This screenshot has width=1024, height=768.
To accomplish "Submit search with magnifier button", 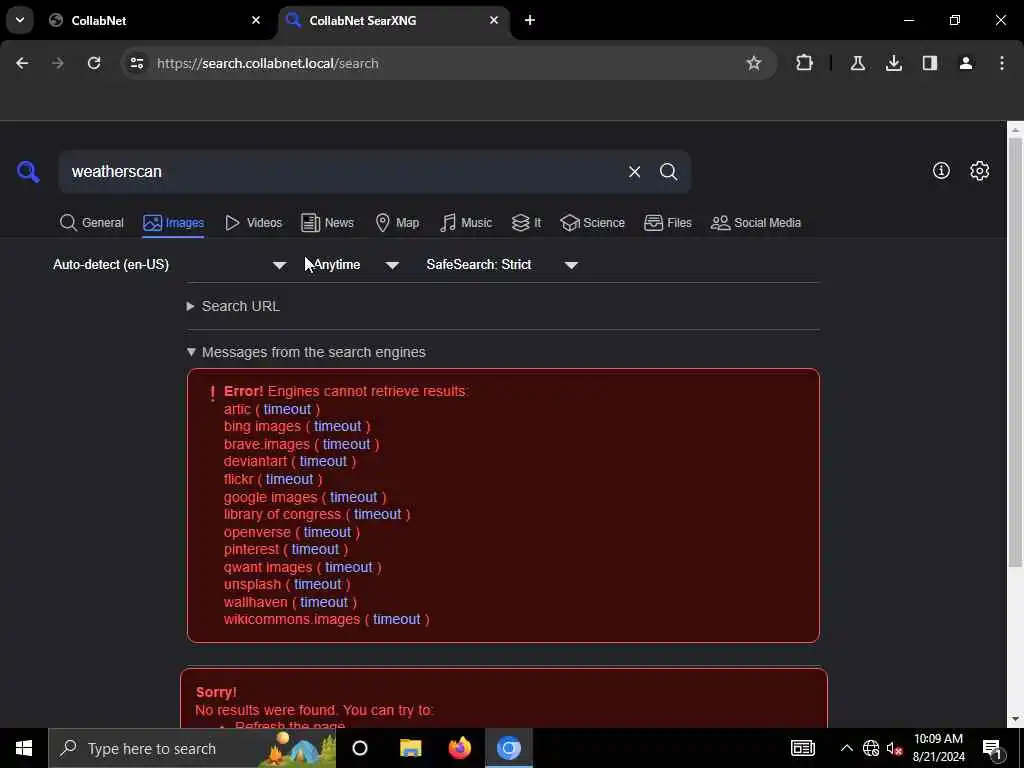I will point(668,172).
